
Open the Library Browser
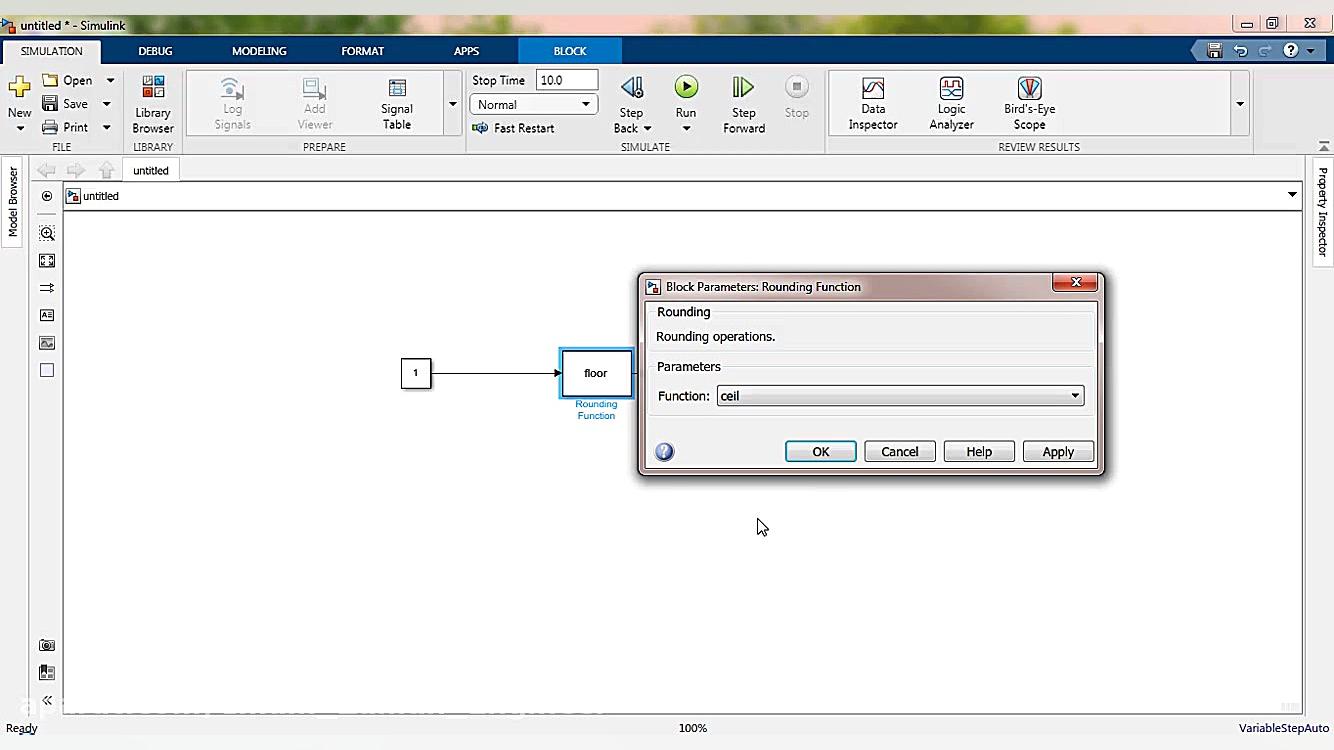[153, 104]
